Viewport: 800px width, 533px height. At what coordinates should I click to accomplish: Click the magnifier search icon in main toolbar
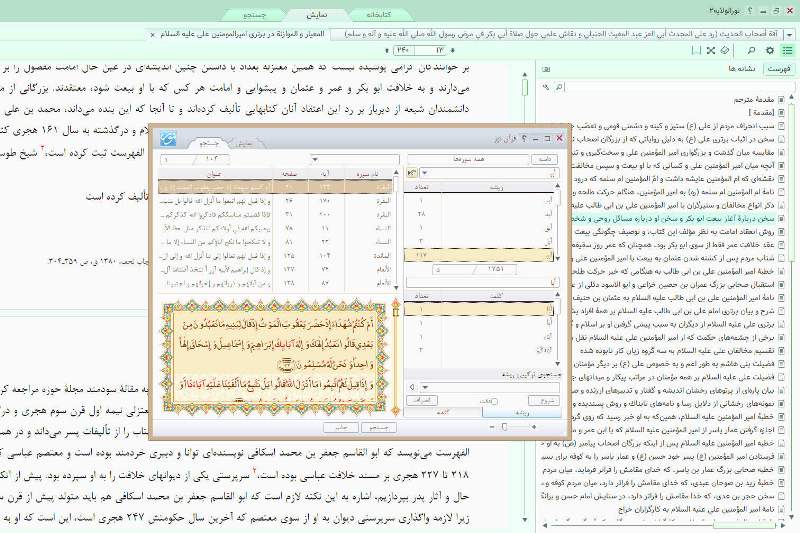pos(751,50)
